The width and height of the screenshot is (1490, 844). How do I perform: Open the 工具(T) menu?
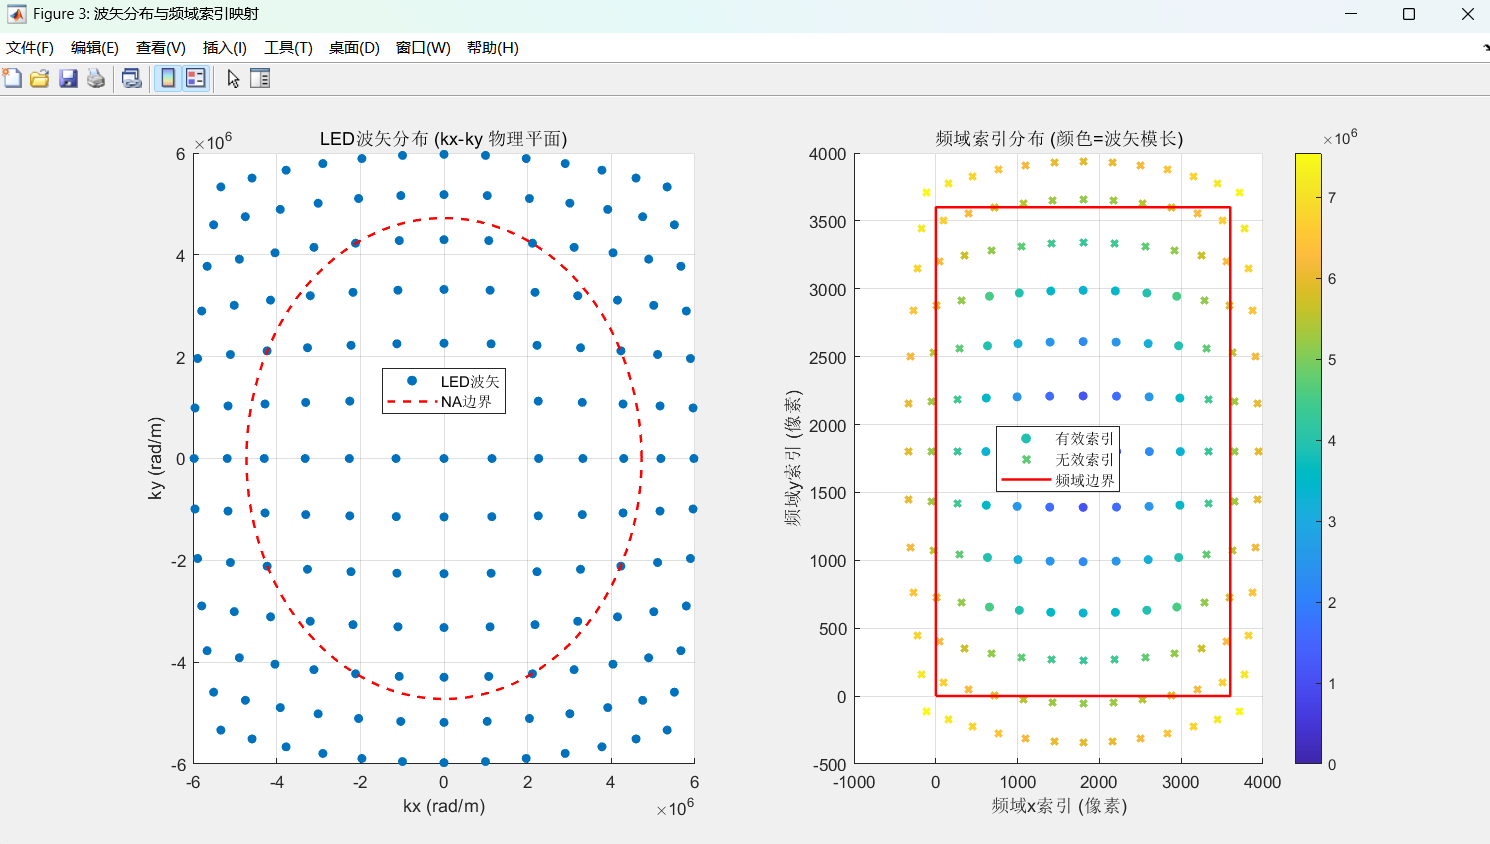(x=288, y=48)
